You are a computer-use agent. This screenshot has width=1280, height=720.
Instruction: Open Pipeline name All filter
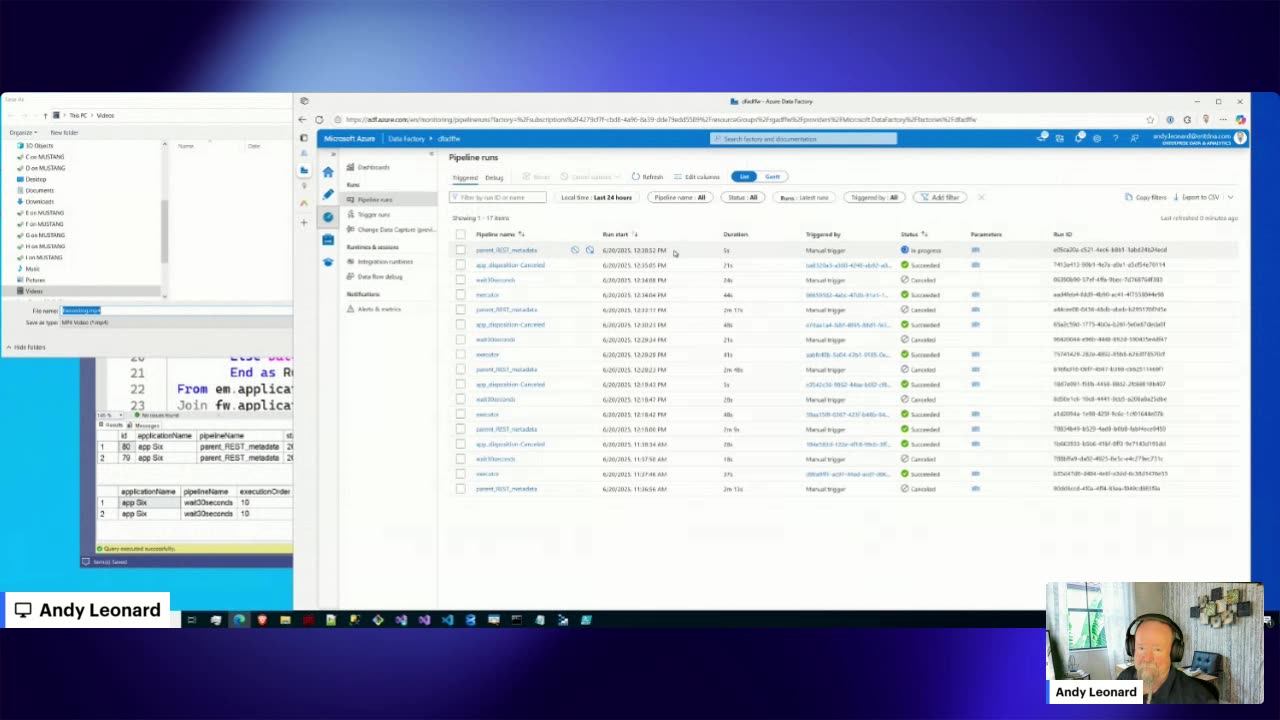680,198
